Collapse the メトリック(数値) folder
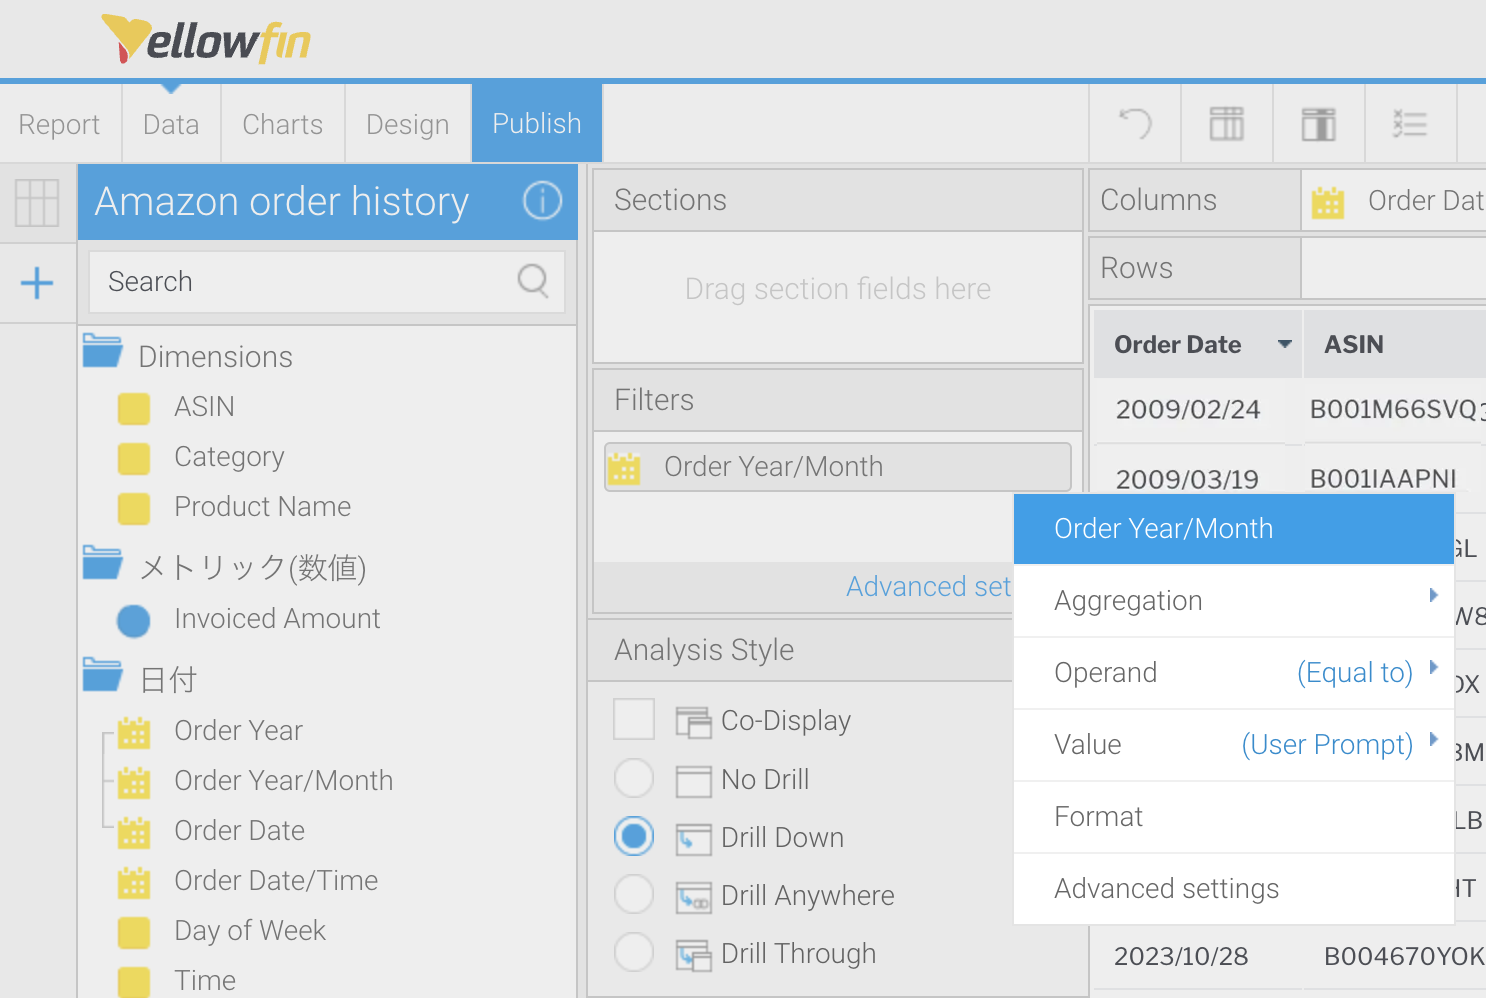1486x998 pixels. tap(102, 563)
